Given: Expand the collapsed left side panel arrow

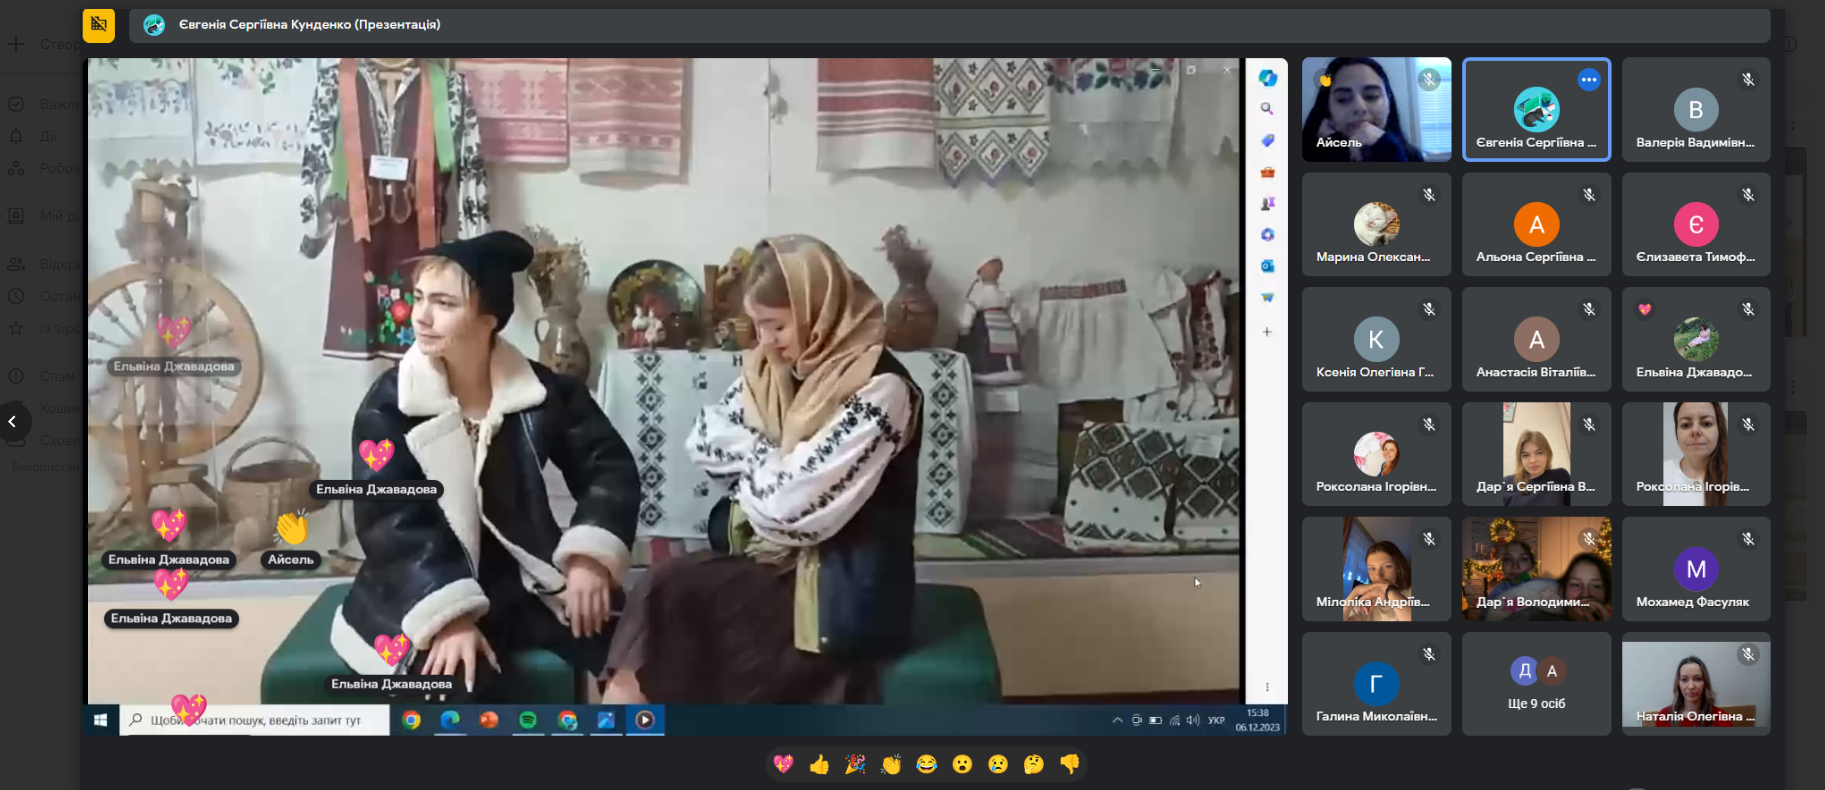Looking at the screenshot, I should pyautogui.click(x=13, y=421).
